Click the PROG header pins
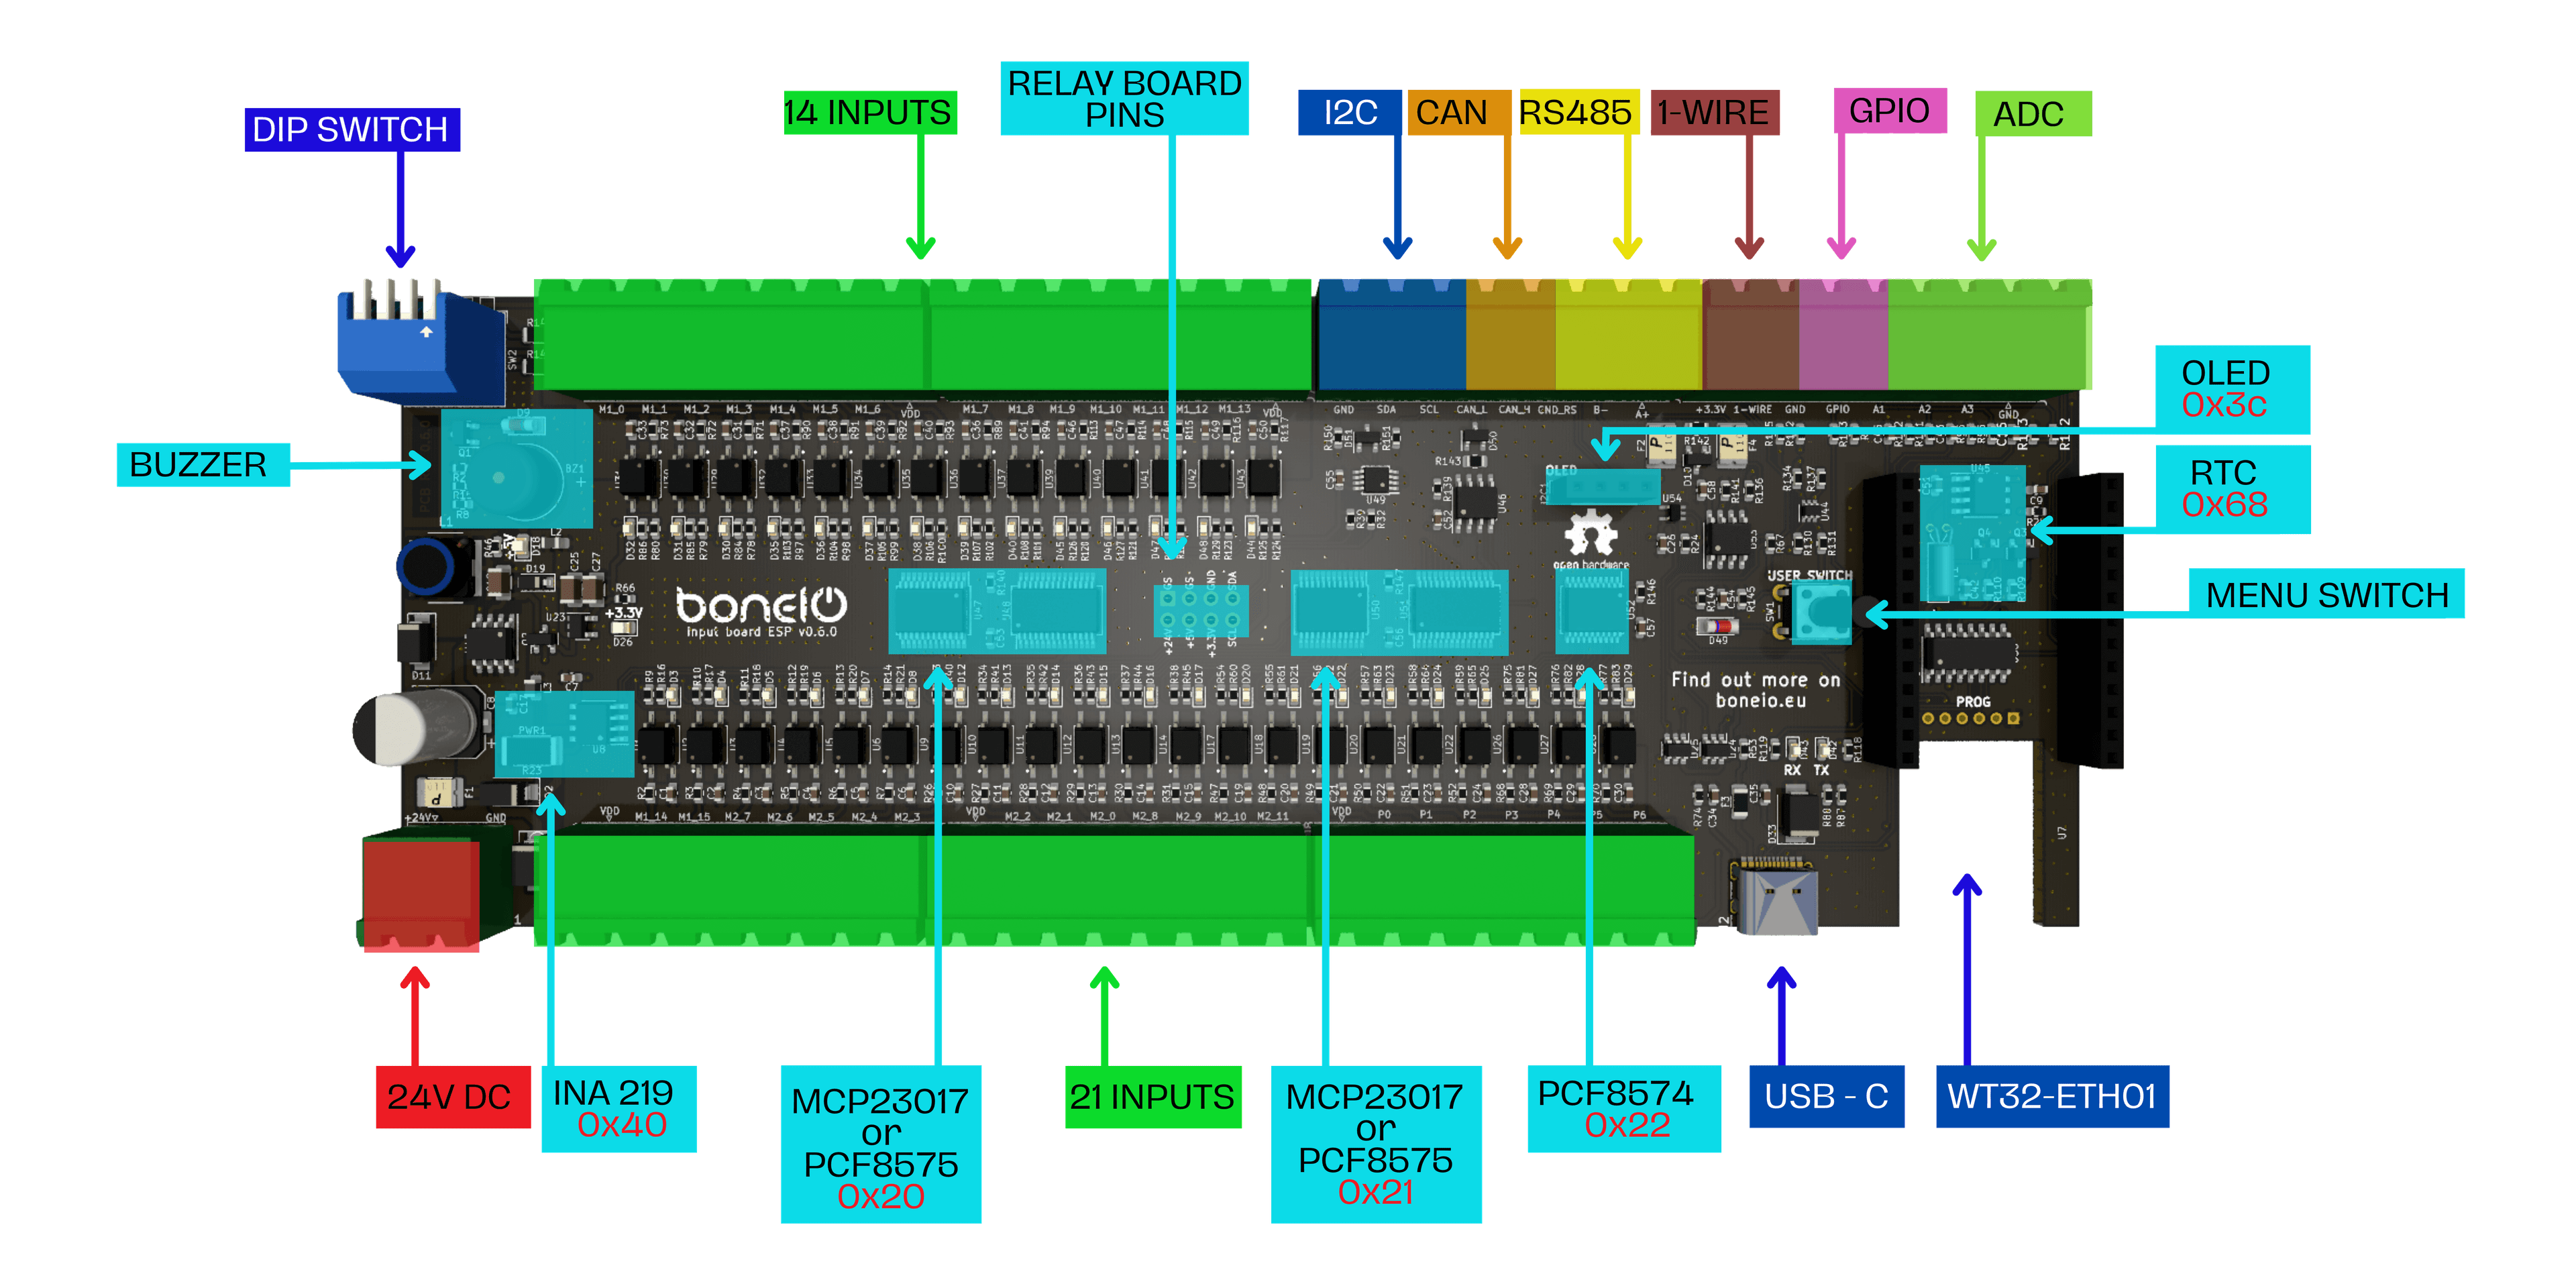Viewport: 2576px width, 1288px height. (x=1971, y=718)
